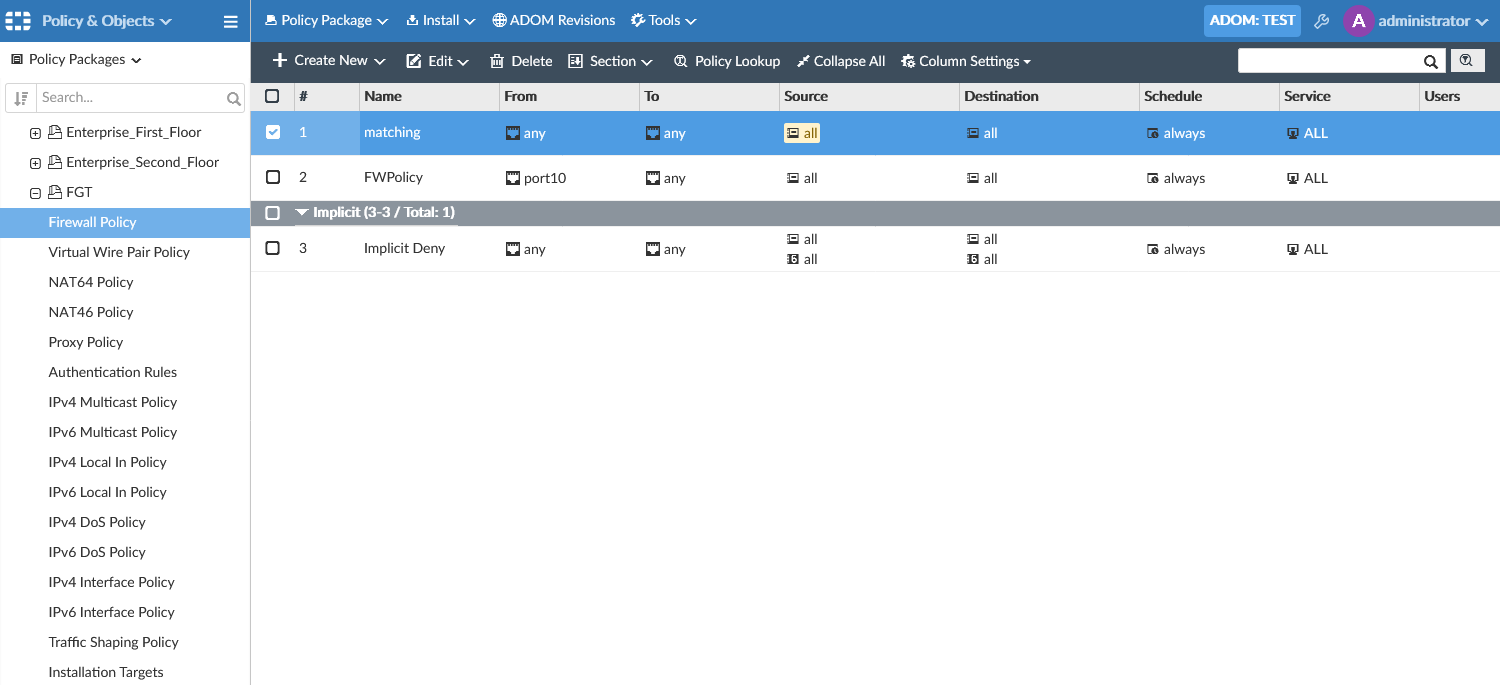Click the schedule clock icon in FWPolicy row
The height and width of the screenshot is (685, 1500).
tap(1153, 178)
